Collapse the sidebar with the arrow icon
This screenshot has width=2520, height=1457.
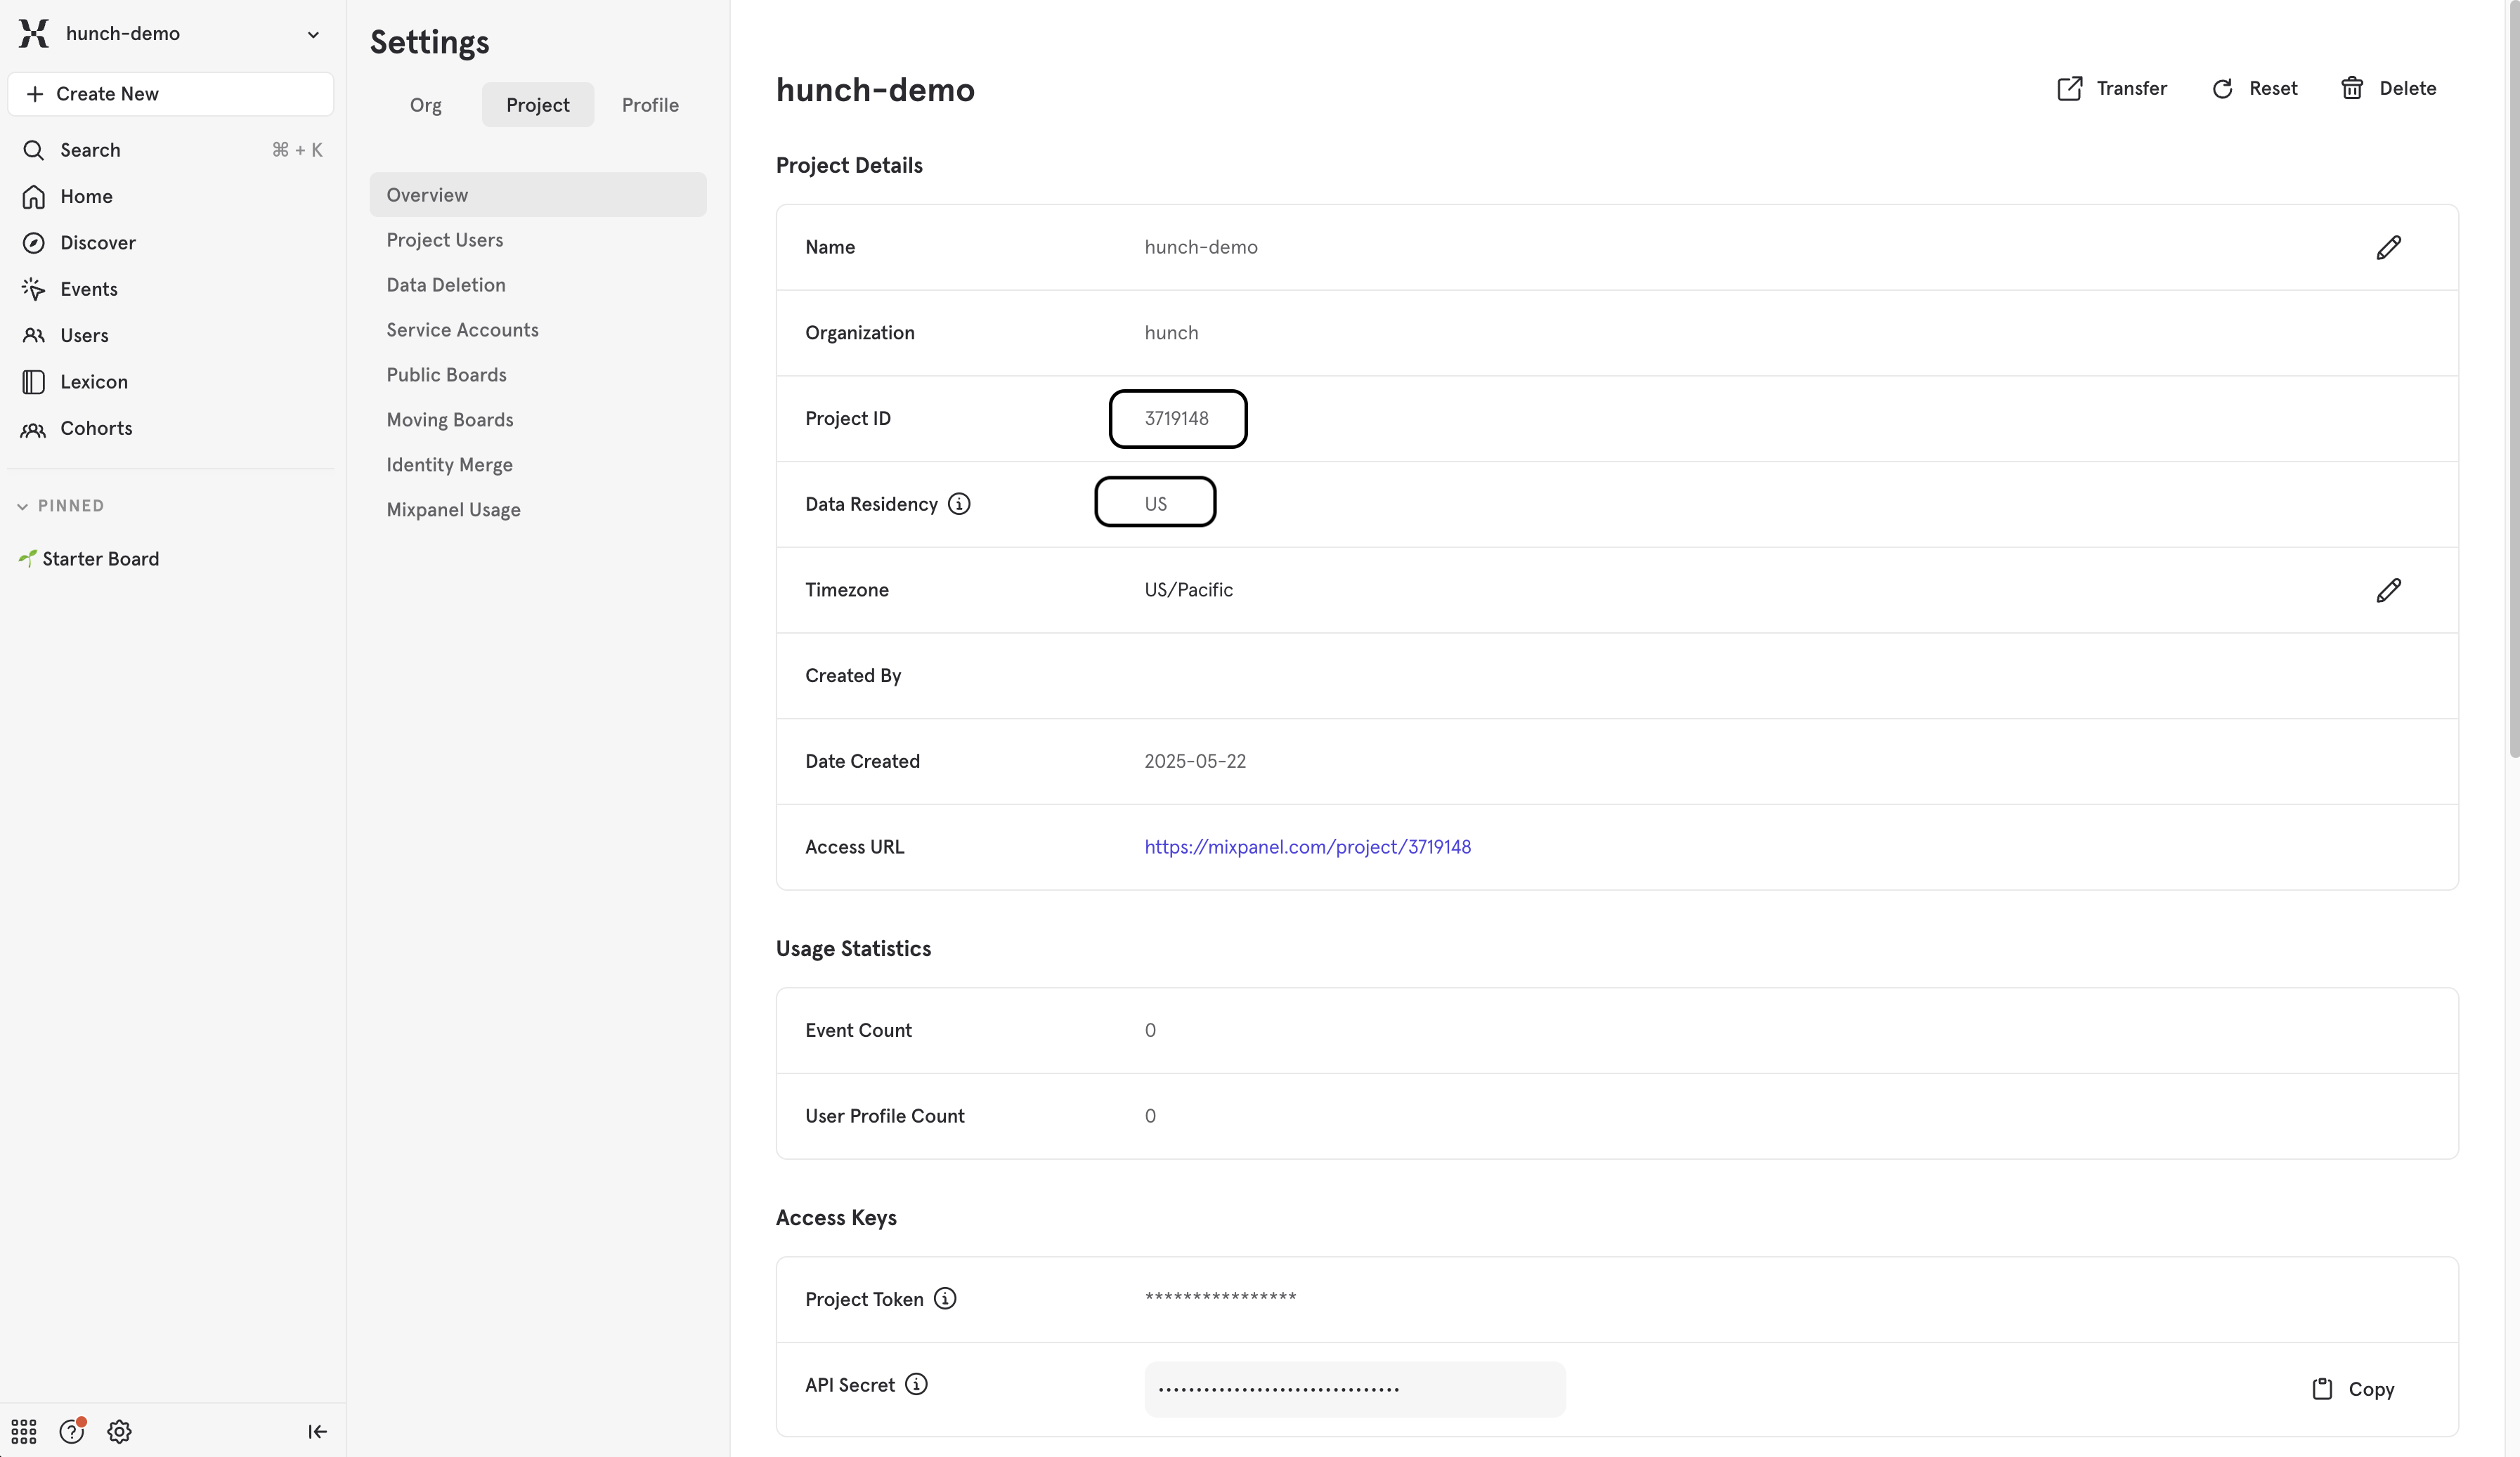coord(316,1431)
